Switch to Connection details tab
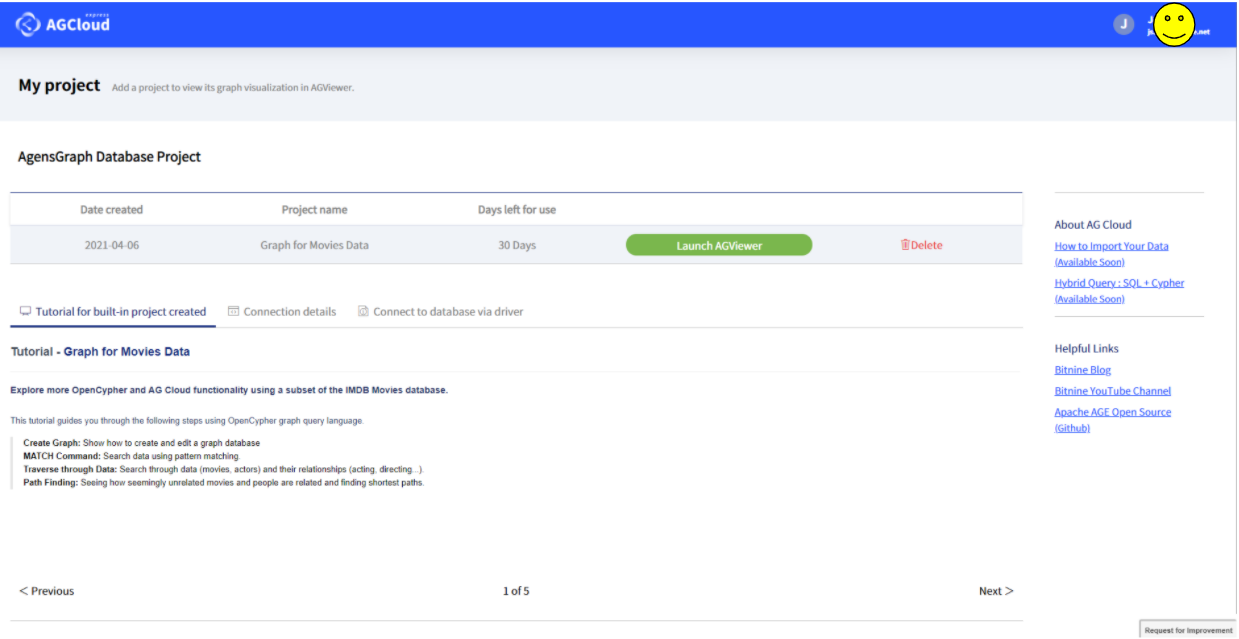1239x639 pixels. tap(282, 312)
